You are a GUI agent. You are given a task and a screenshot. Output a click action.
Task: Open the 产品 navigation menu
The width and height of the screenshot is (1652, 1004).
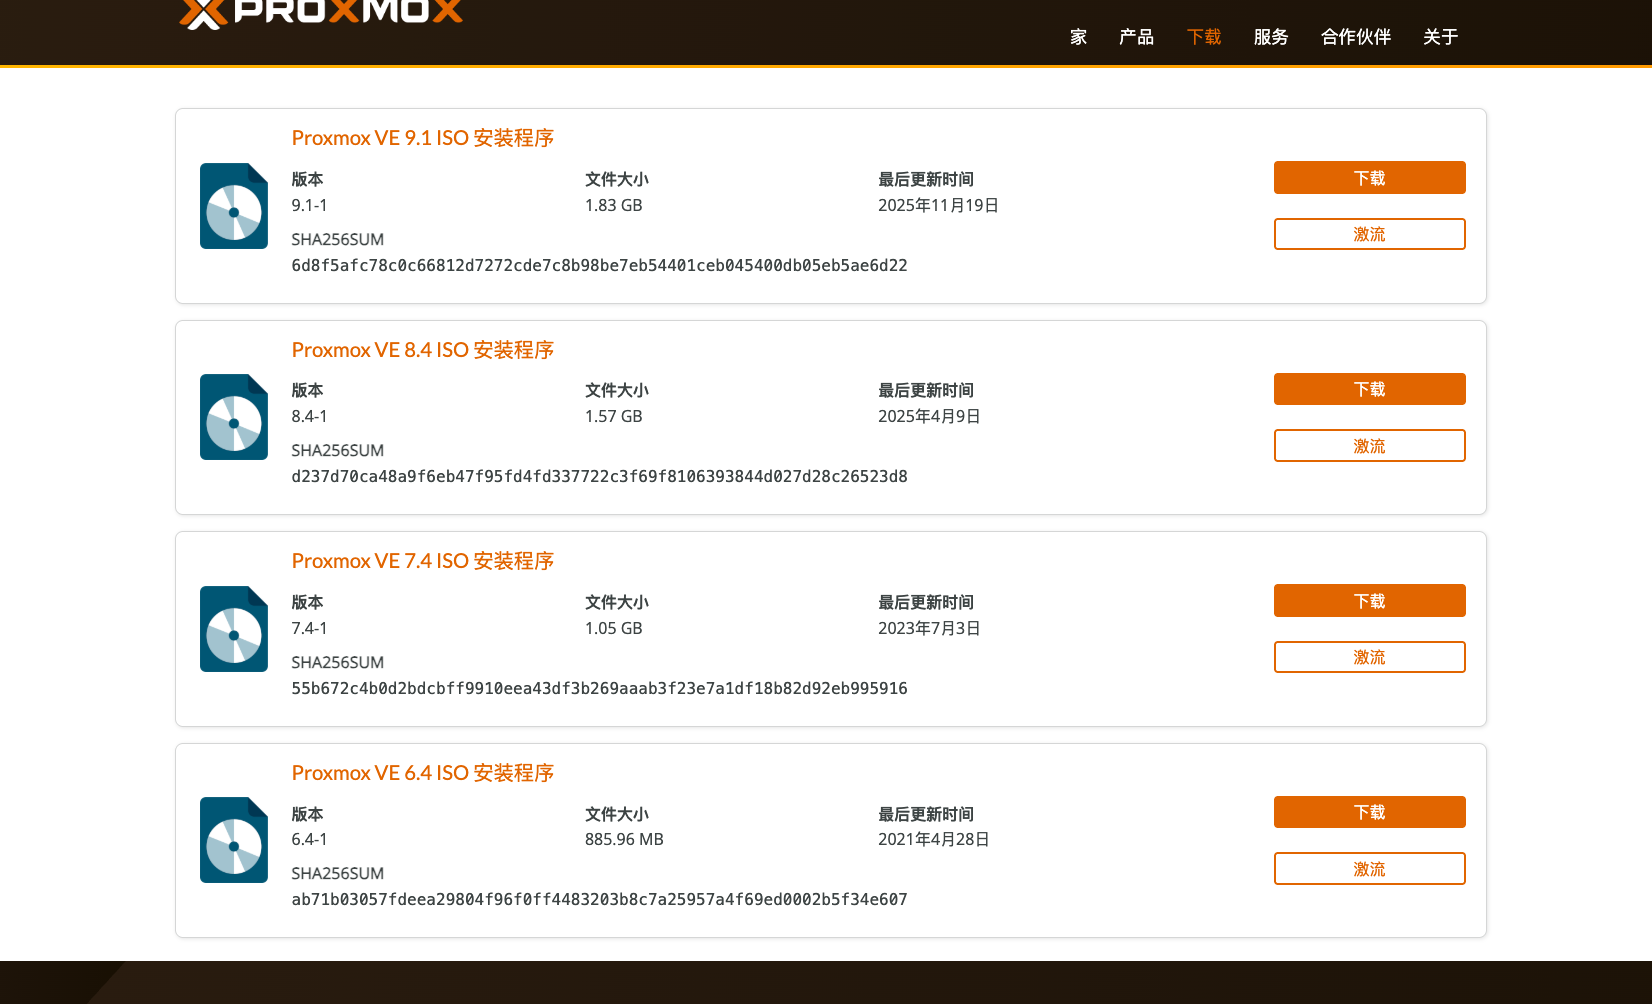[1136, 37]
